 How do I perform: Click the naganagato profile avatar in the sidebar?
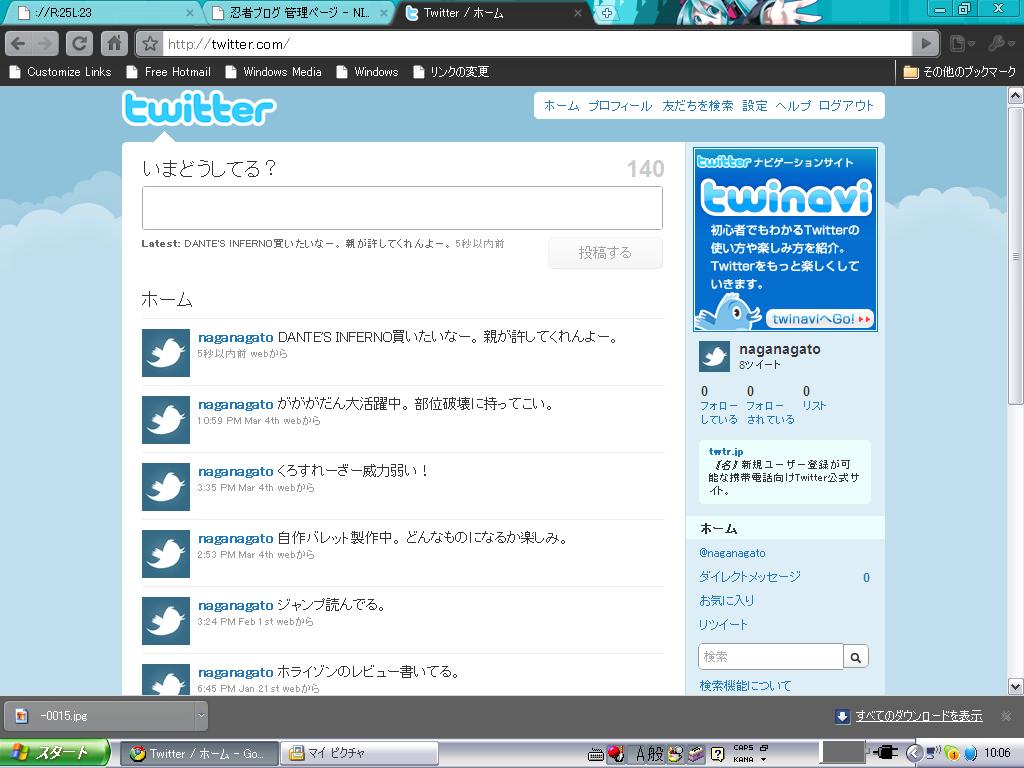tap(714, 356)
